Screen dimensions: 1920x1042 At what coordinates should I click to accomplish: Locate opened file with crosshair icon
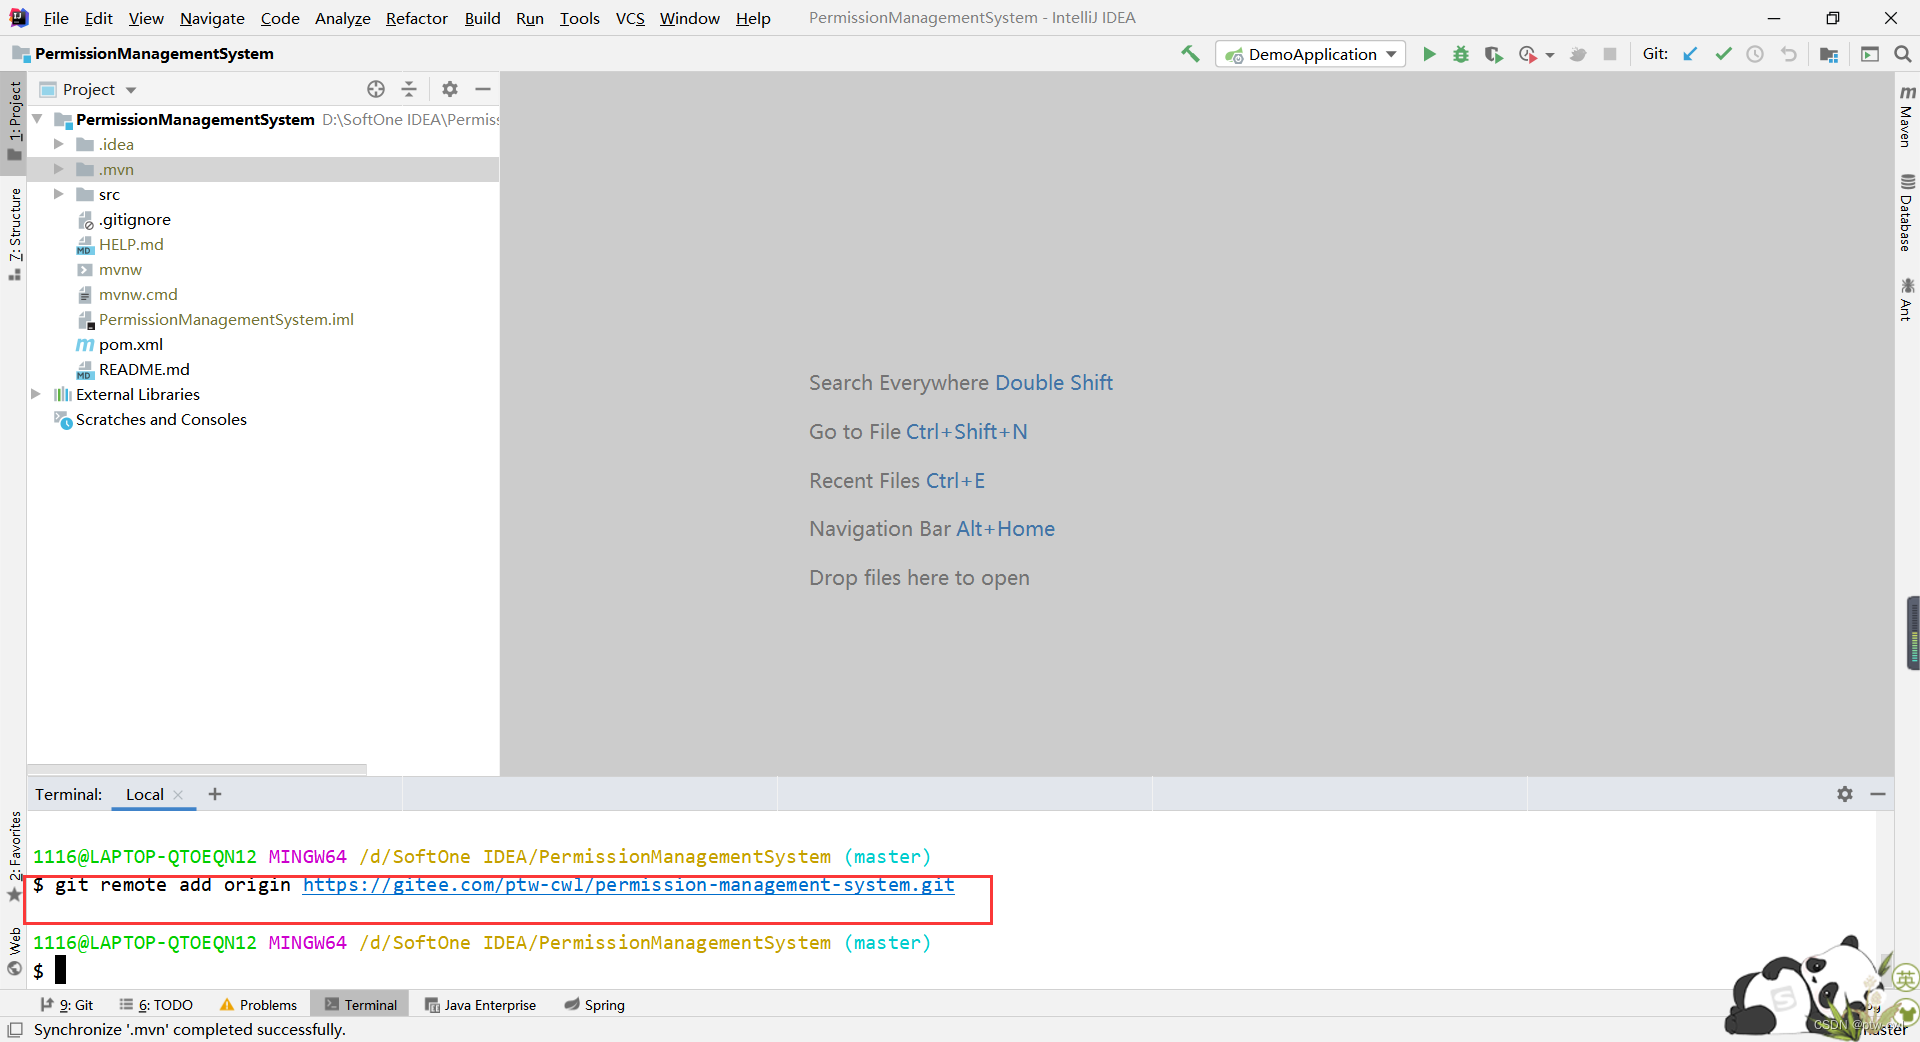coord(376,89)
